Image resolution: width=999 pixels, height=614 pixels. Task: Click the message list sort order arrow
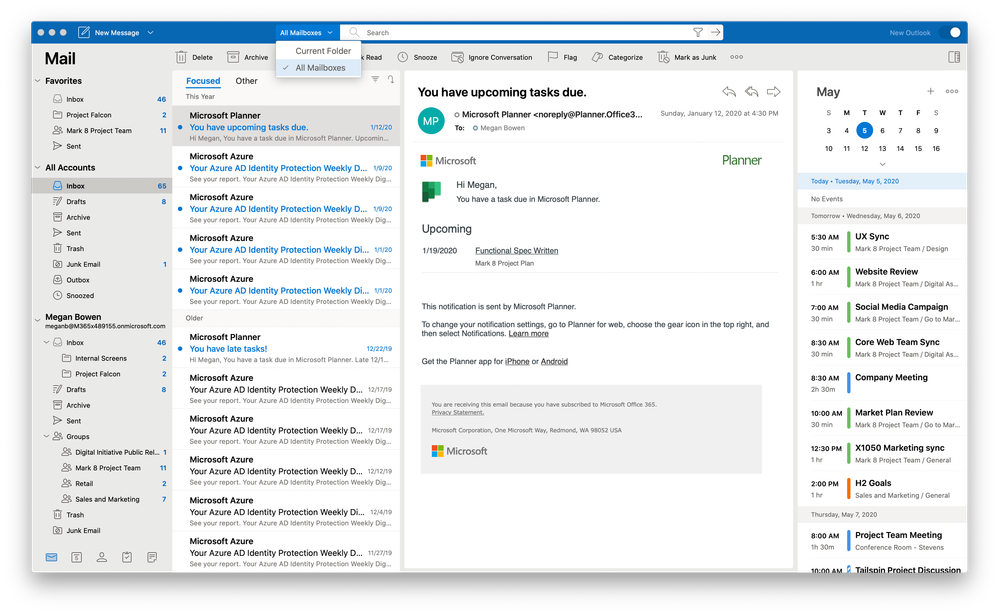coord(391,80)
